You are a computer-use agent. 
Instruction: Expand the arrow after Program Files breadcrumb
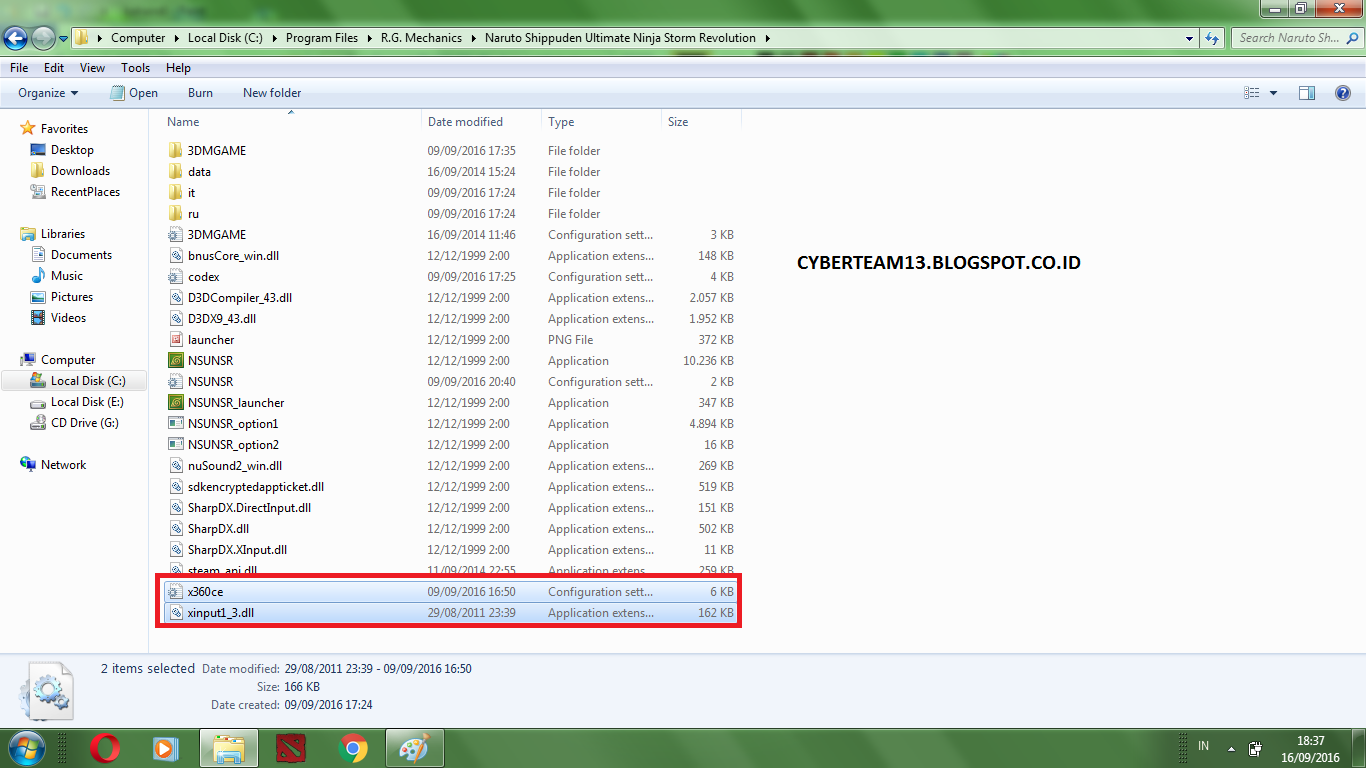[368, 38]
